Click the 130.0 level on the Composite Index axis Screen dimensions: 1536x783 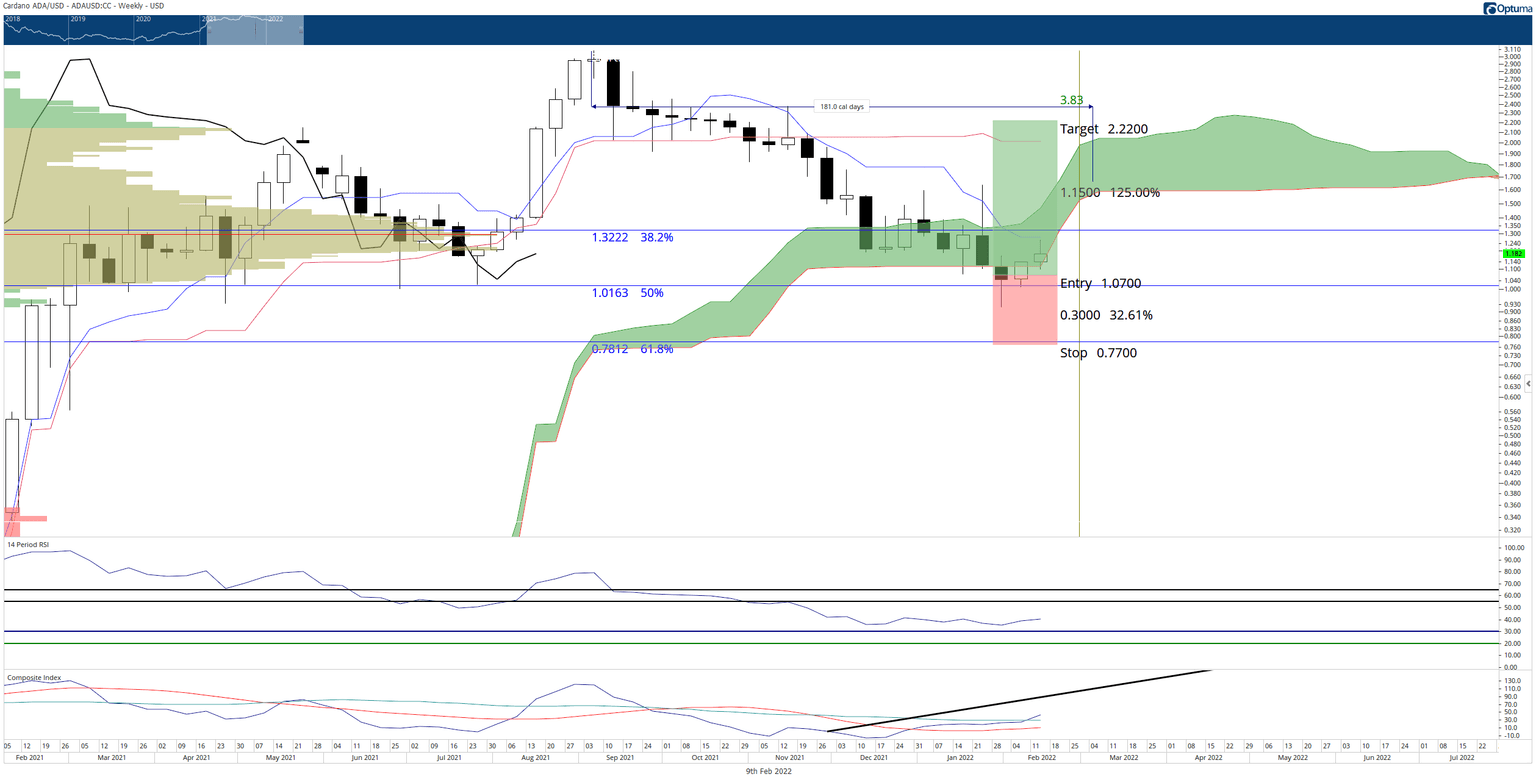coord(1512,680)
